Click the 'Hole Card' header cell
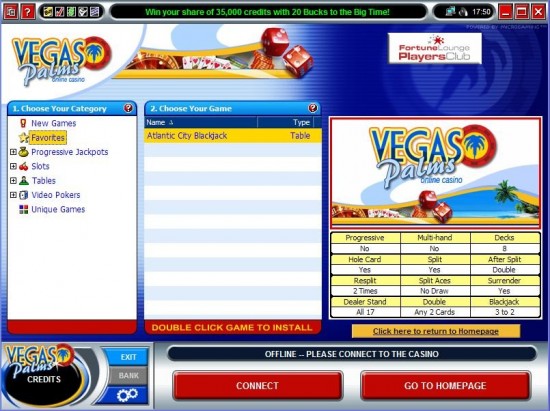Image resolution: width=550 pixels, height=411 pixels. [365, 260]
